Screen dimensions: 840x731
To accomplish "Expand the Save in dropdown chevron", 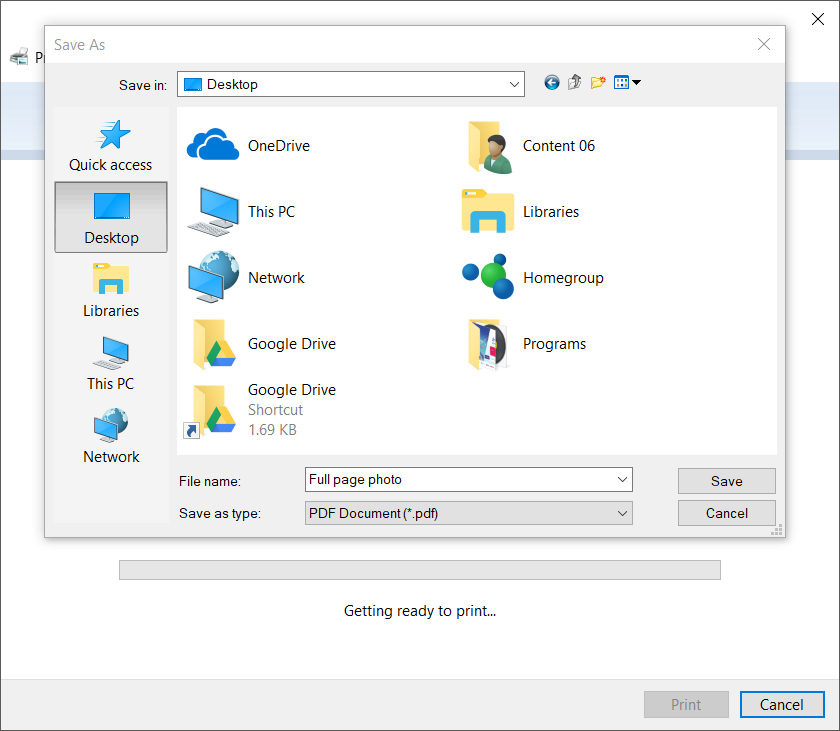I will [514, 84].
